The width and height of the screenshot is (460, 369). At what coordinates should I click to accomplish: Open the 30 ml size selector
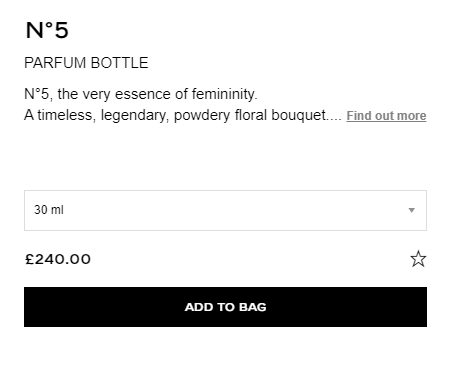click(225, 210)
